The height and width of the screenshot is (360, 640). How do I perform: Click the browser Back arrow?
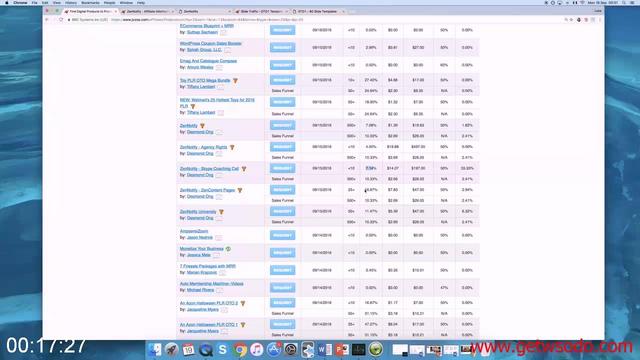pos(47,20)
